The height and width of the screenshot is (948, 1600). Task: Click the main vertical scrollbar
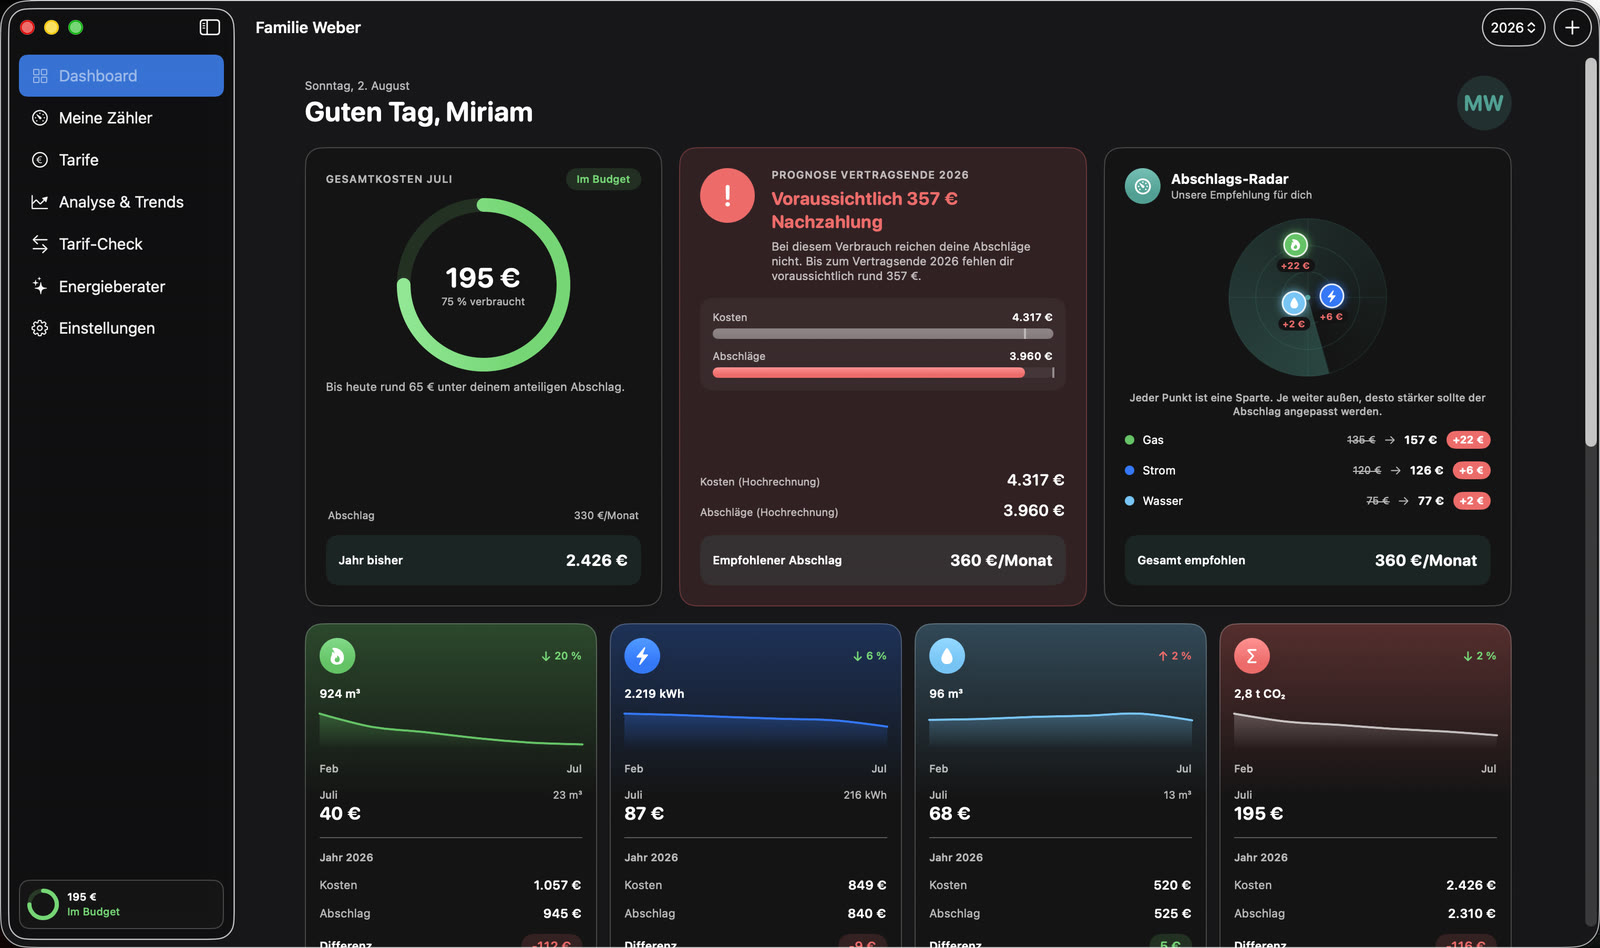coord(1591,252)
